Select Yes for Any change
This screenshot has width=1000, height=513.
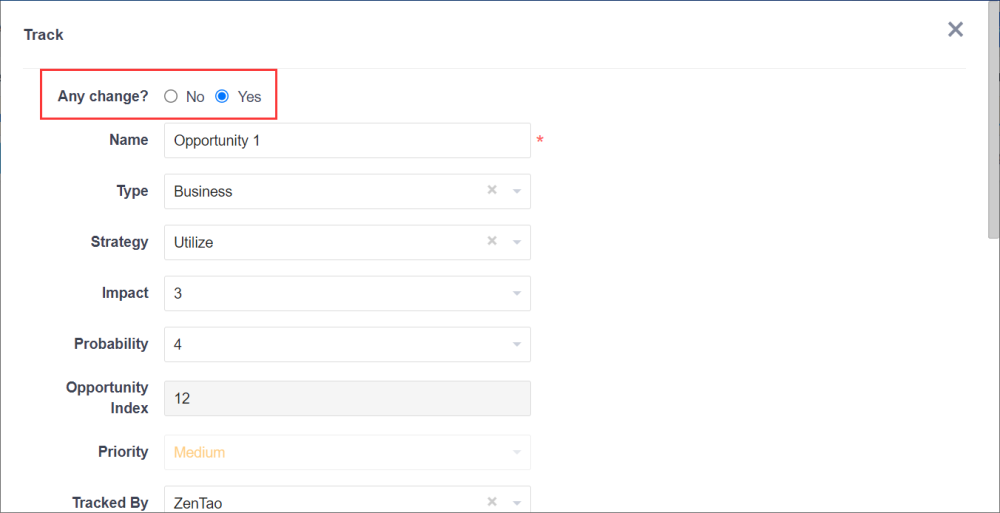tap(222, 97)
